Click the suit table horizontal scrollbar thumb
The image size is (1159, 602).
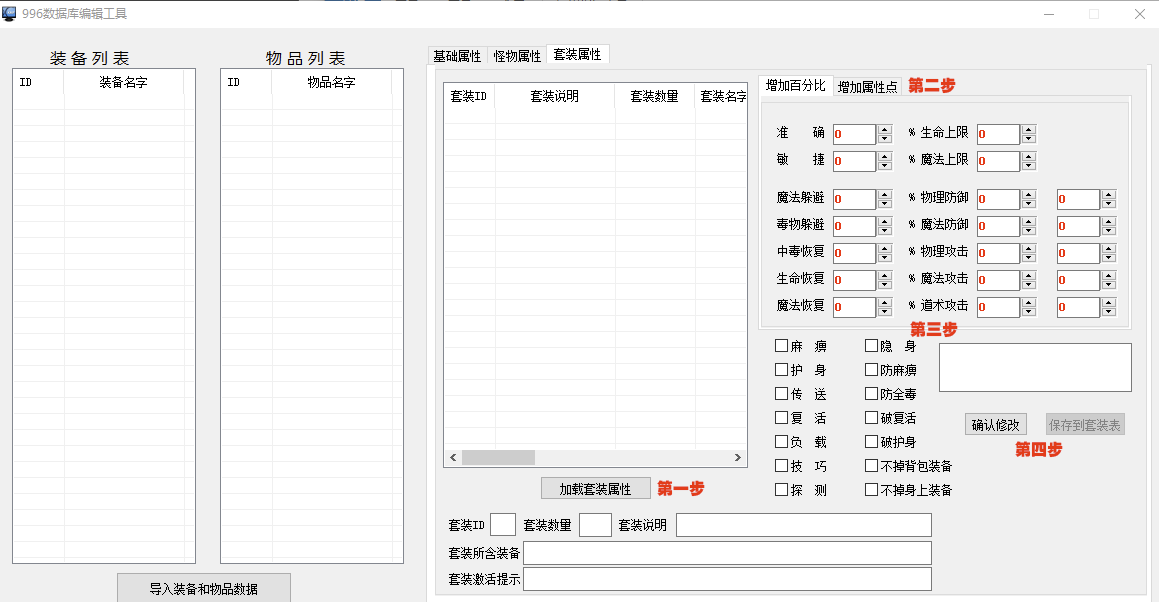[498, 458]
